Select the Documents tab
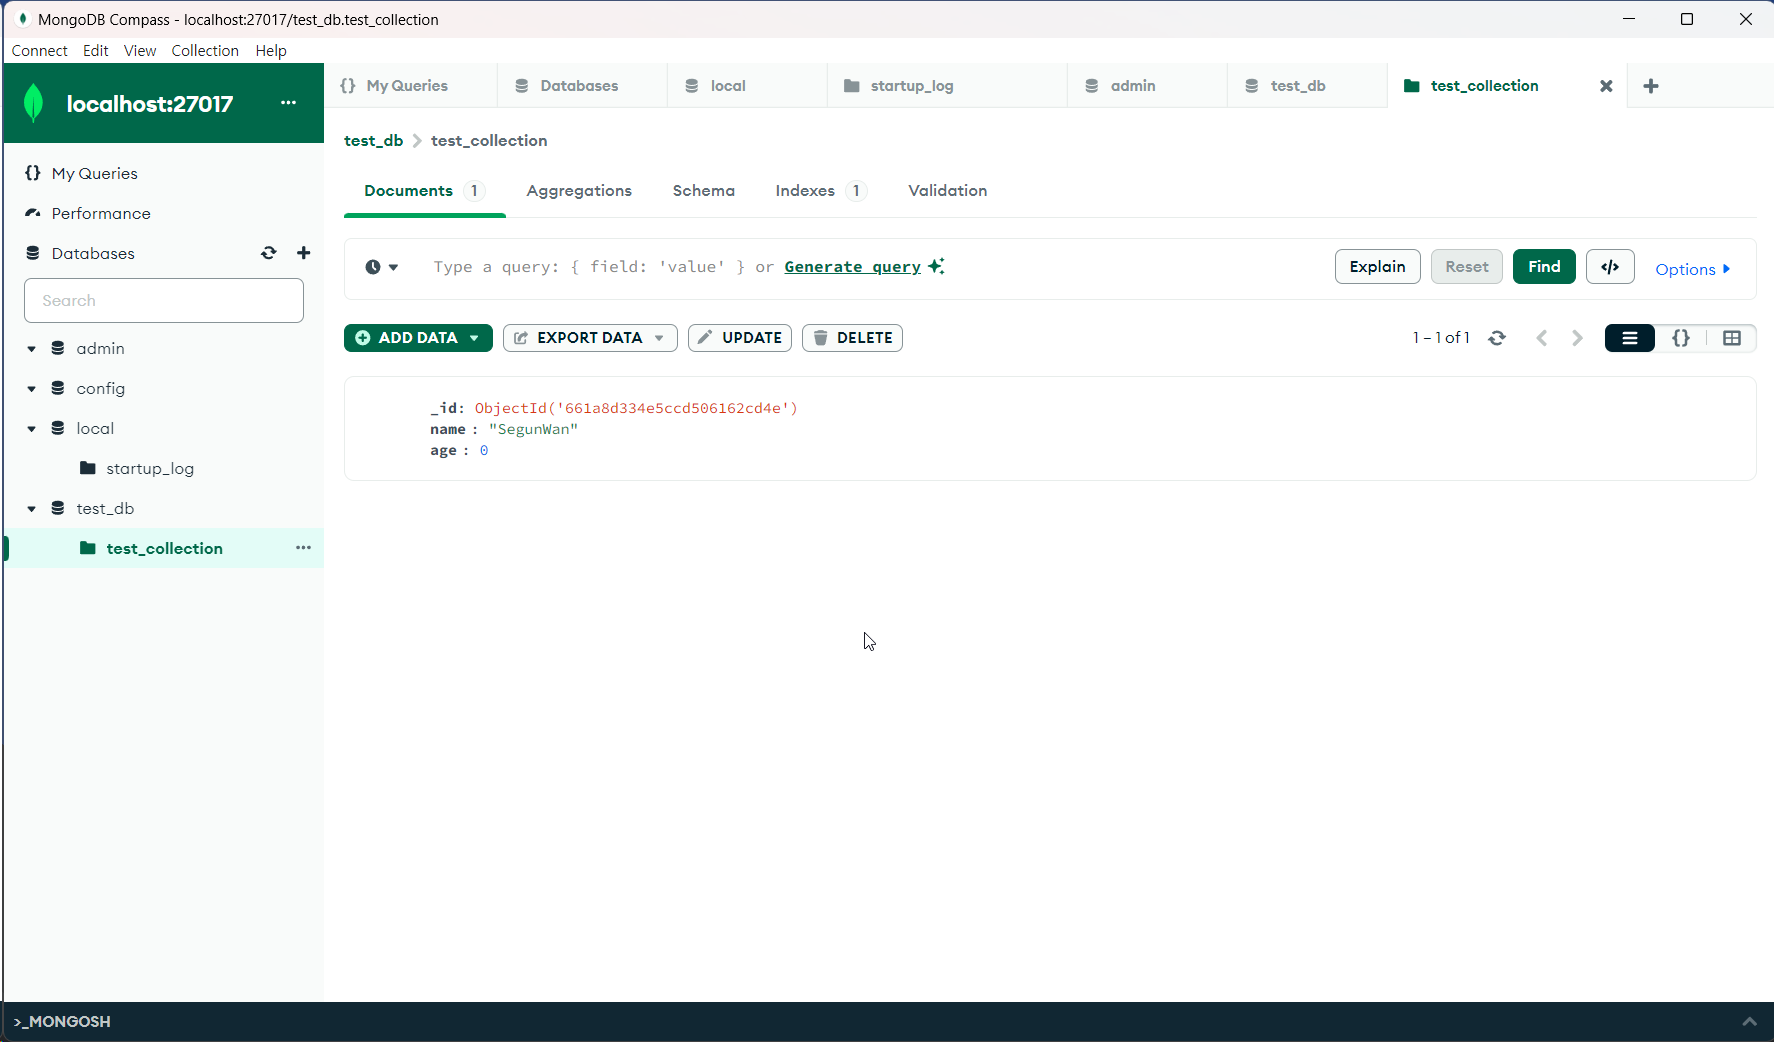Screen dimensions: 1774x1042 tap(424, 191)
